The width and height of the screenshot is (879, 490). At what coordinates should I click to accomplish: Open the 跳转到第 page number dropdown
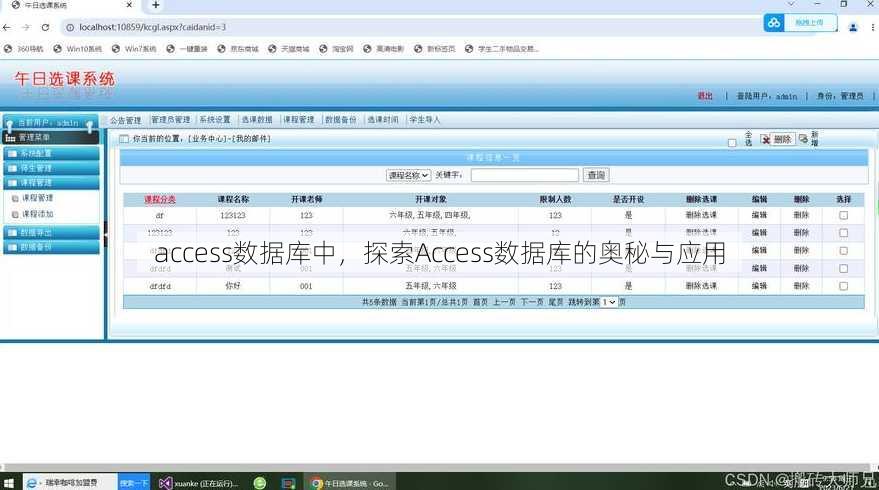point(609,302)
